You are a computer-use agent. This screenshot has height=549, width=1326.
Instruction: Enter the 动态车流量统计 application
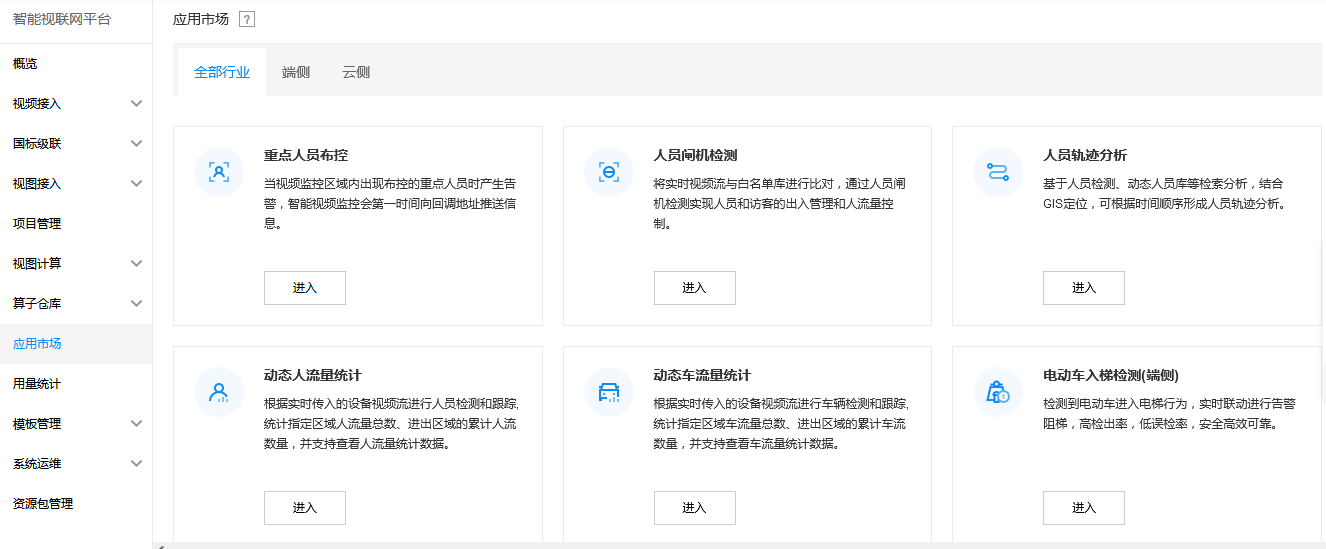point(694,508)
